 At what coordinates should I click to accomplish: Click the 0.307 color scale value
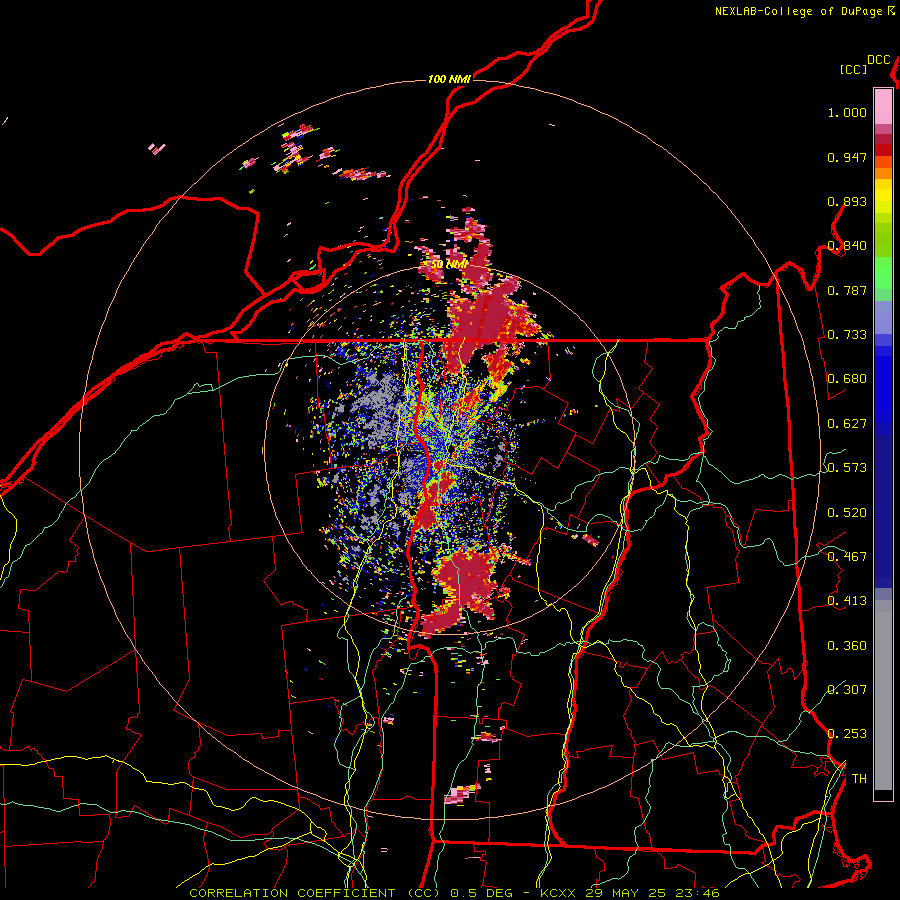(847, 689)
